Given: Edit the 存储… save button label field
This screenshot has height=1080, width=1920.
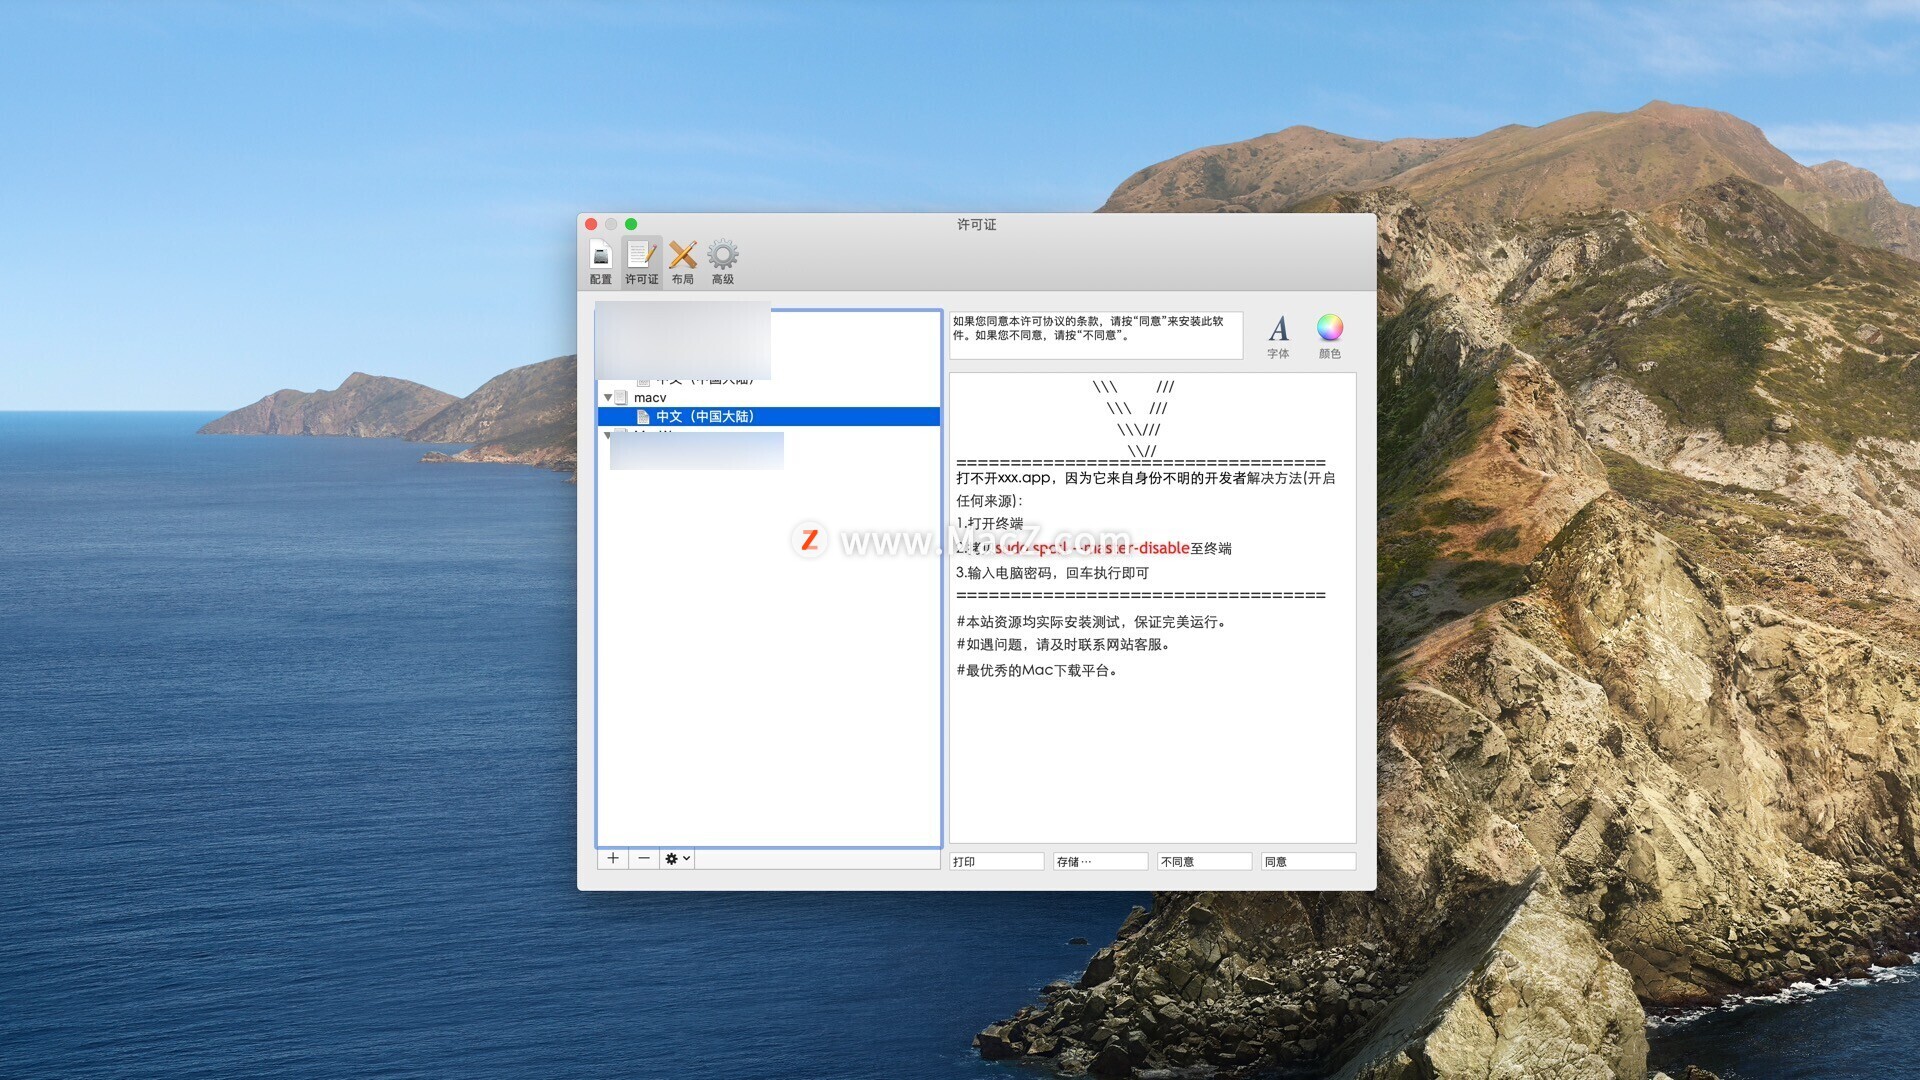Looking at the screenshot, I should click(x=1100, y=862).
